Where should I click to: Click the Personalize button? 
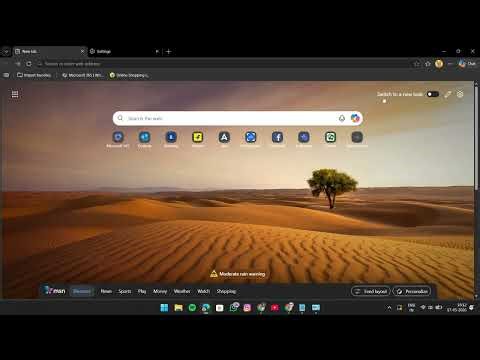point(412,291)
